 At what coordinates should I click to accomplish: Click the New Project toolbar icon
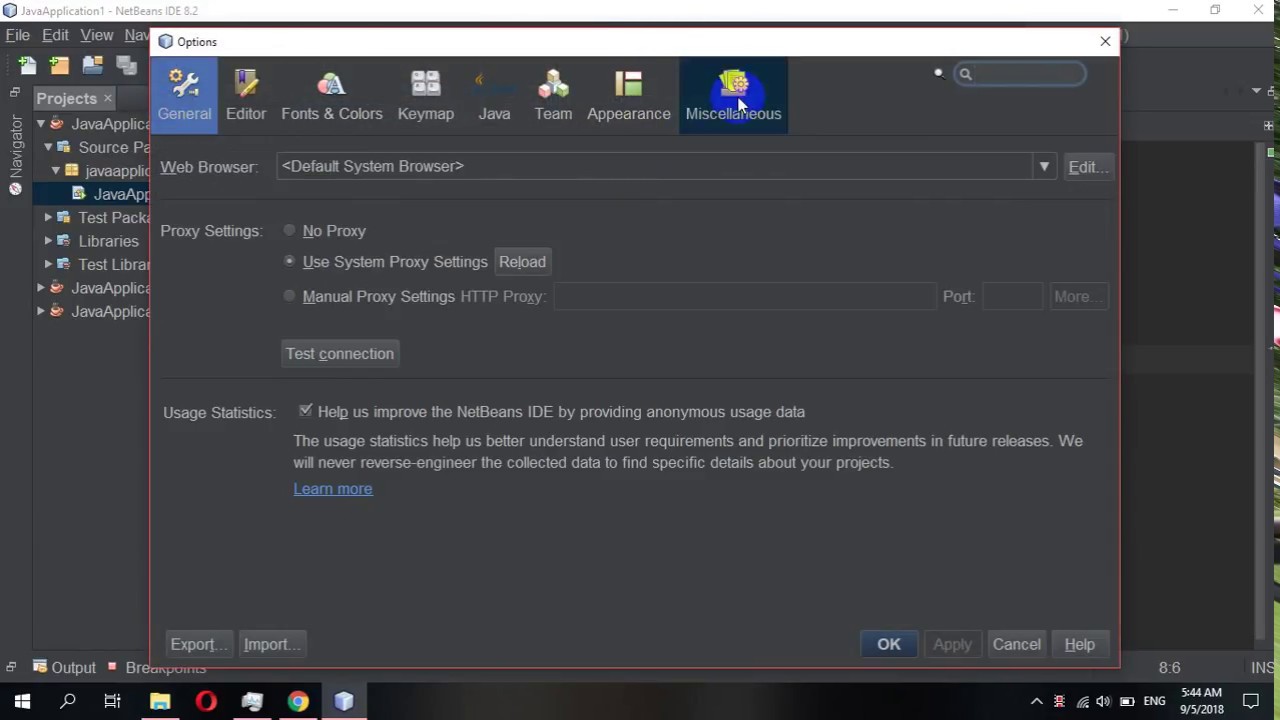point(60,65)
